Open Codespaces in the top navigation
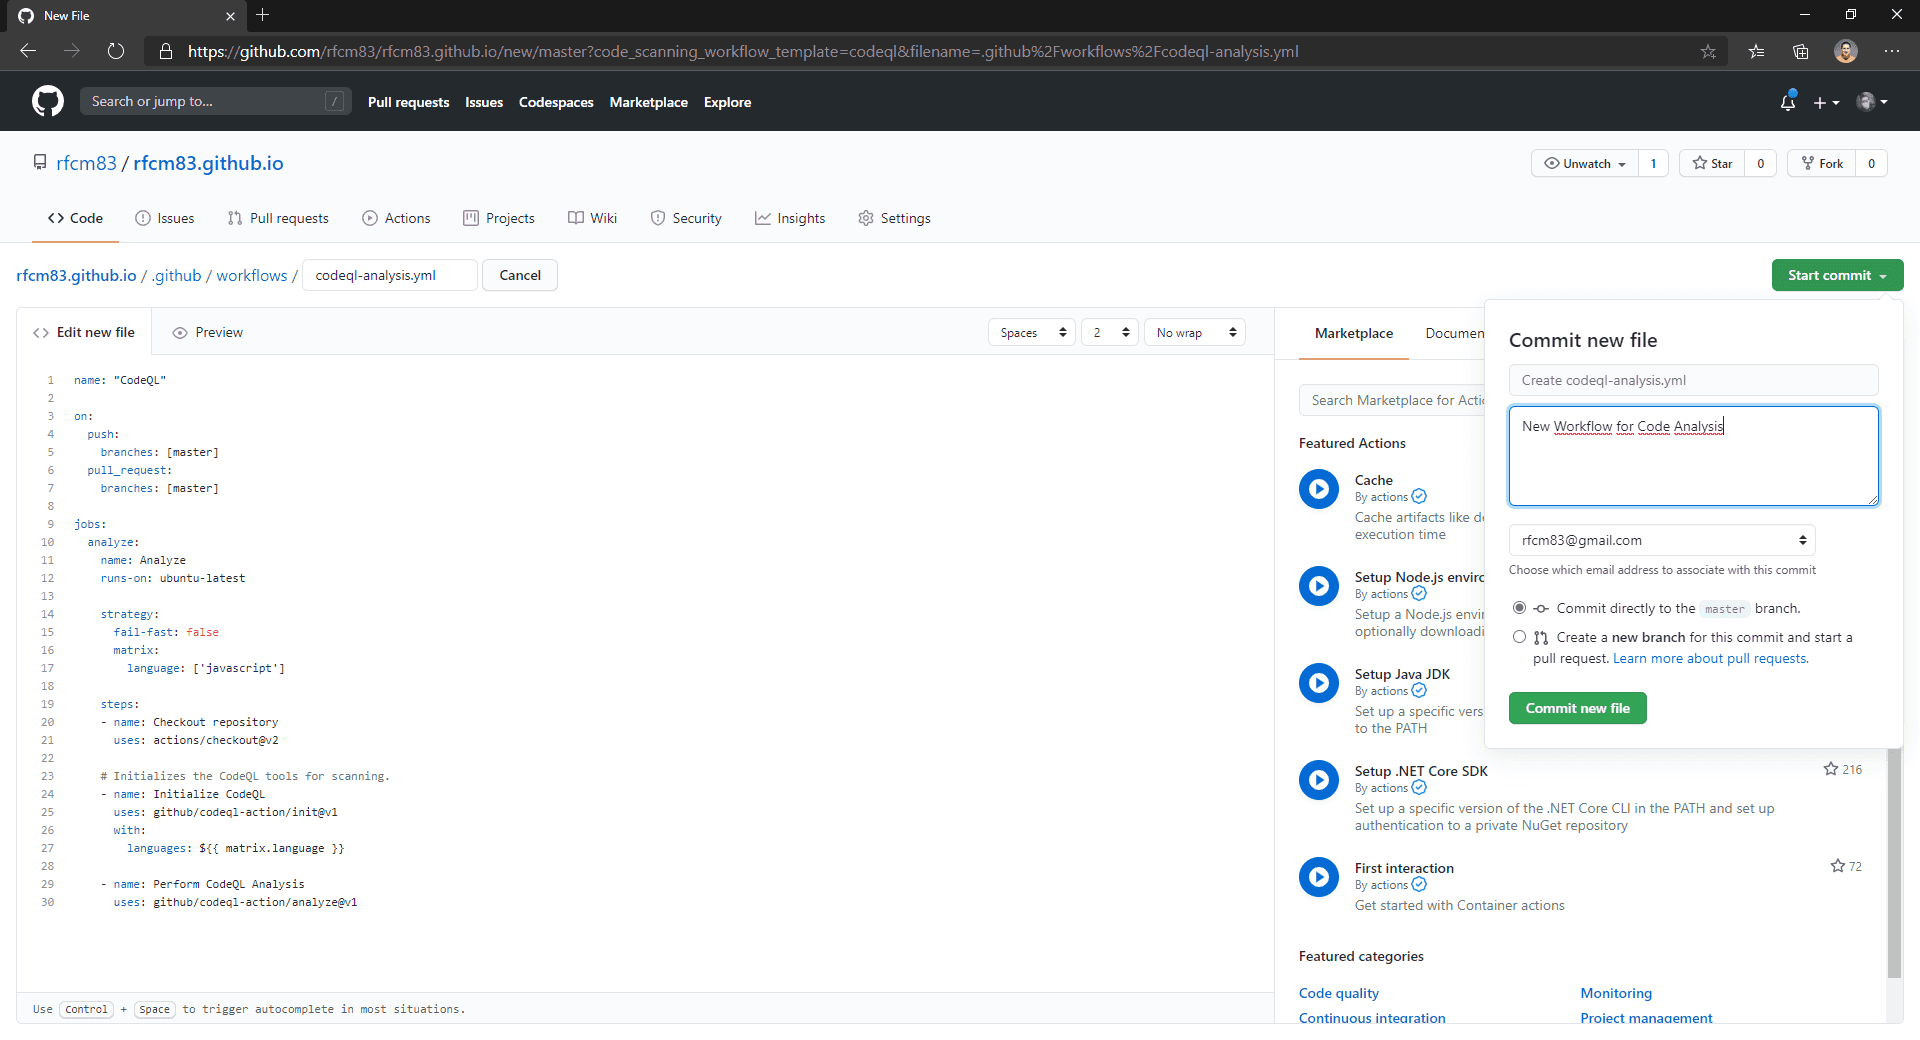The image size is (1920, 1040). [556, 102]
